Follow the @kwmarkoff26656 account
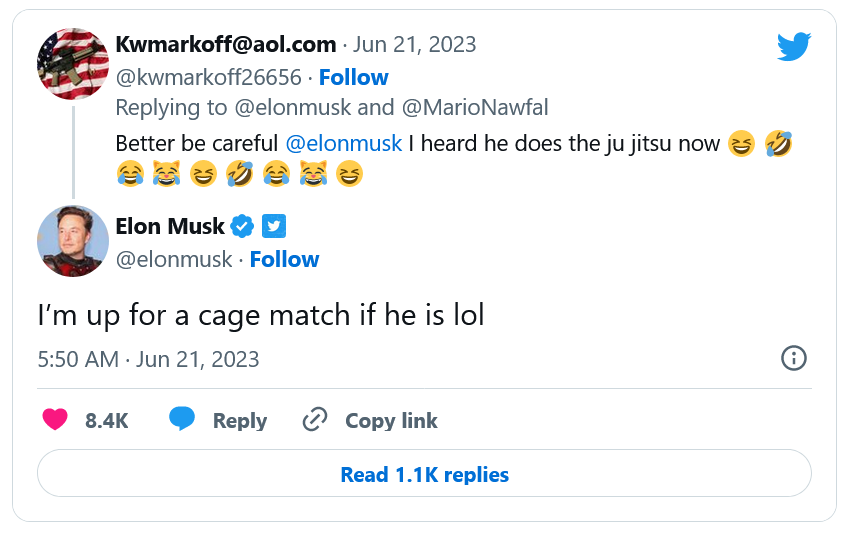The width and height of the screenshot is (846, 535). [x=353, y=77]
